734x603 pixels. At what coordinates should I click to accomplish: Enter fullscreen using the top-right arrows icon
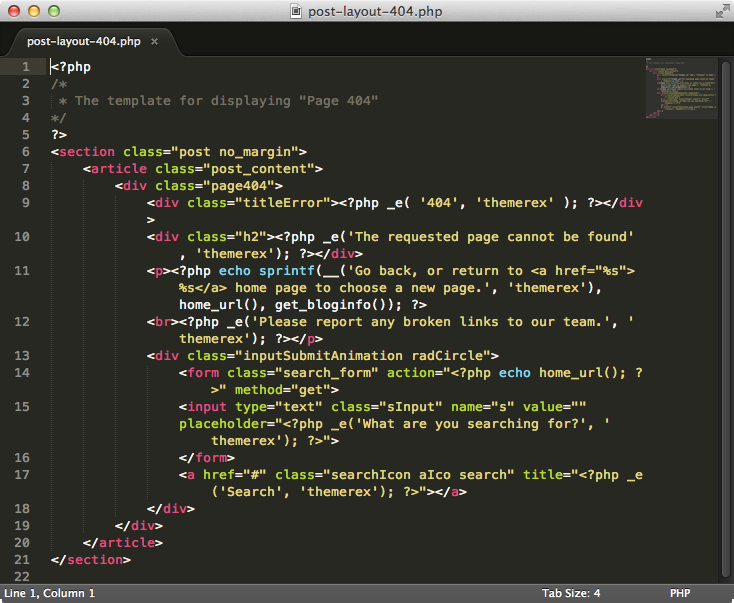[x=721, y=11]
